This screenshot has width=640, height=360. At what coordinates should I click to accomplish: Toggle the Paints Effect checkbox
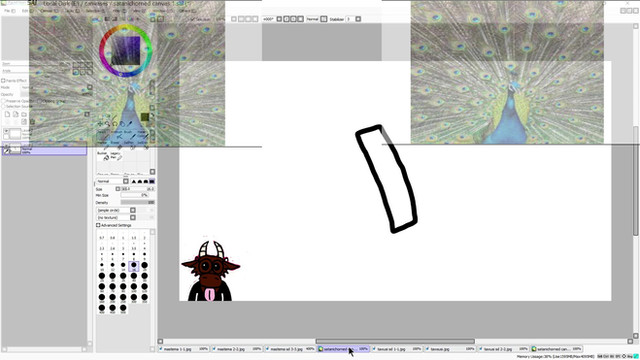coord(3,81)
